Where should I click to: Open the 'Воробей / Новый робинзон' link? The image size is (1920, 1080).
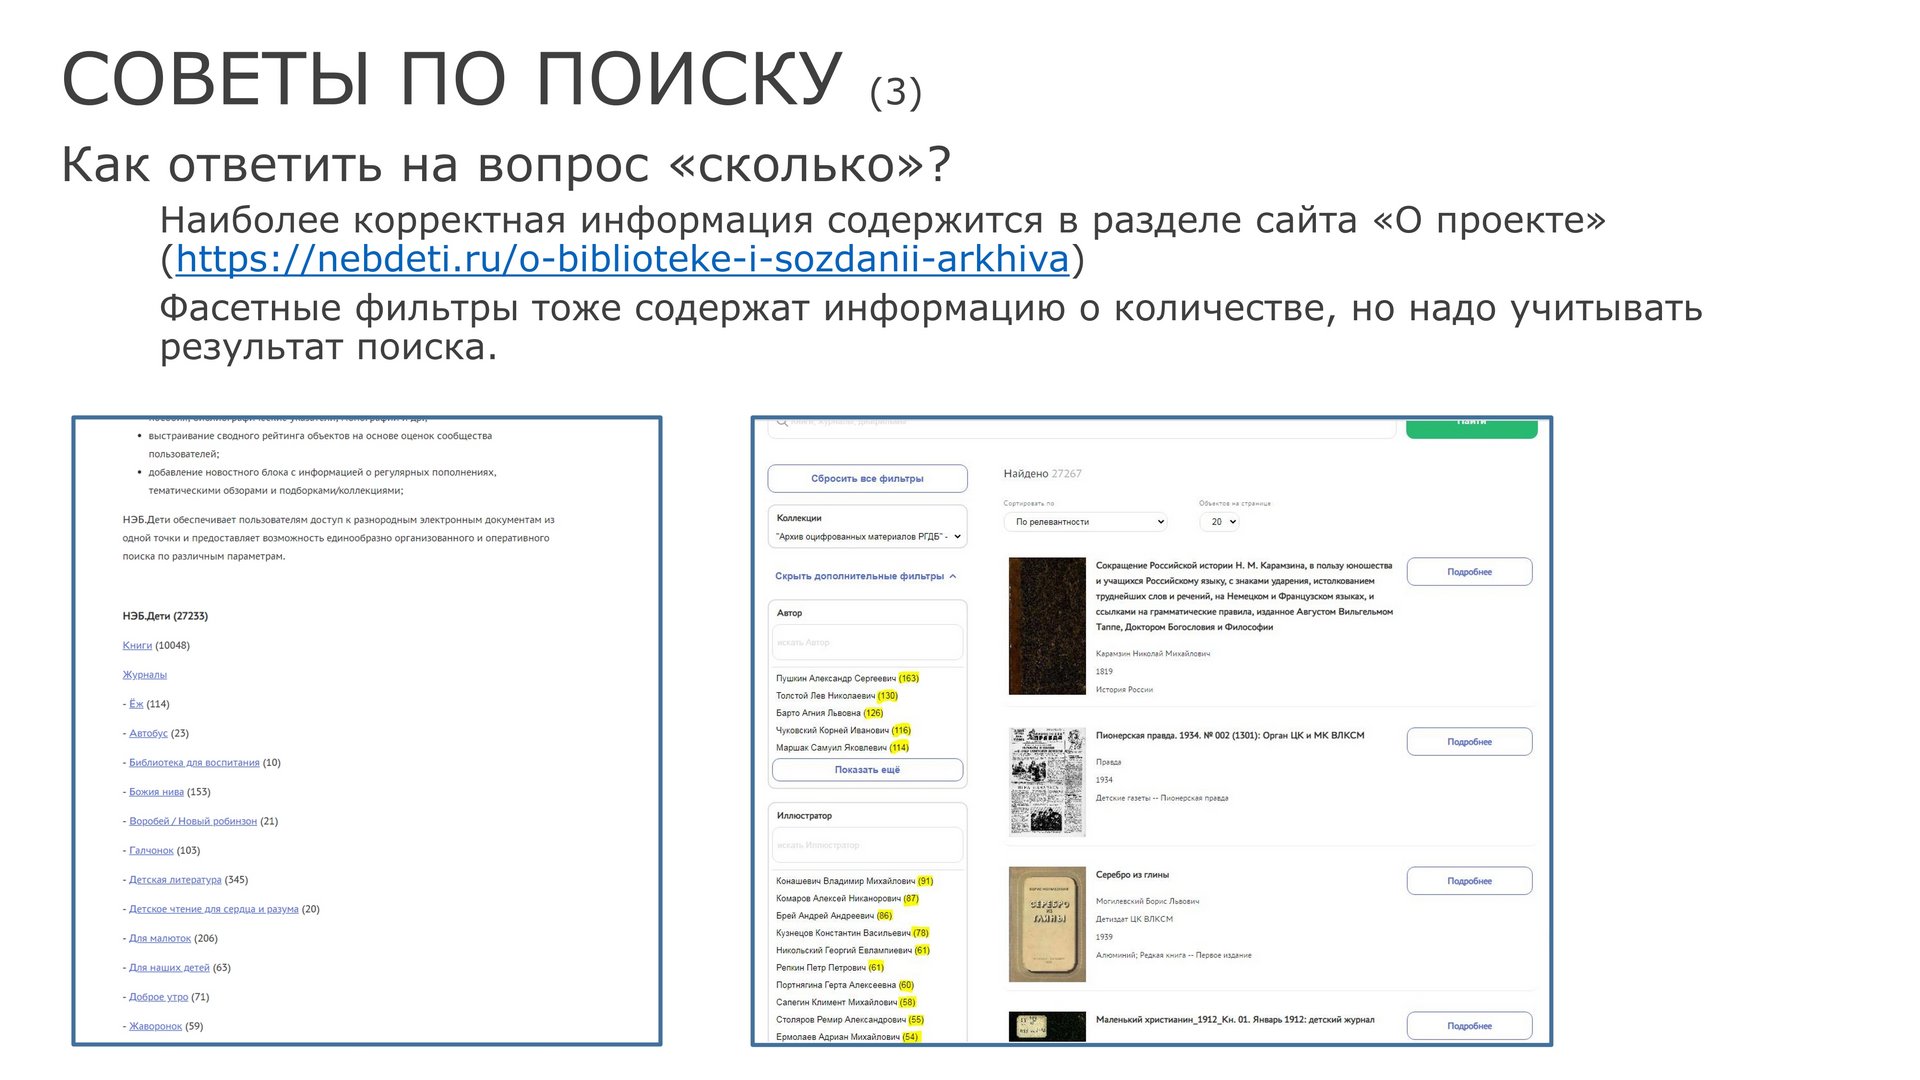click(193, 822)
